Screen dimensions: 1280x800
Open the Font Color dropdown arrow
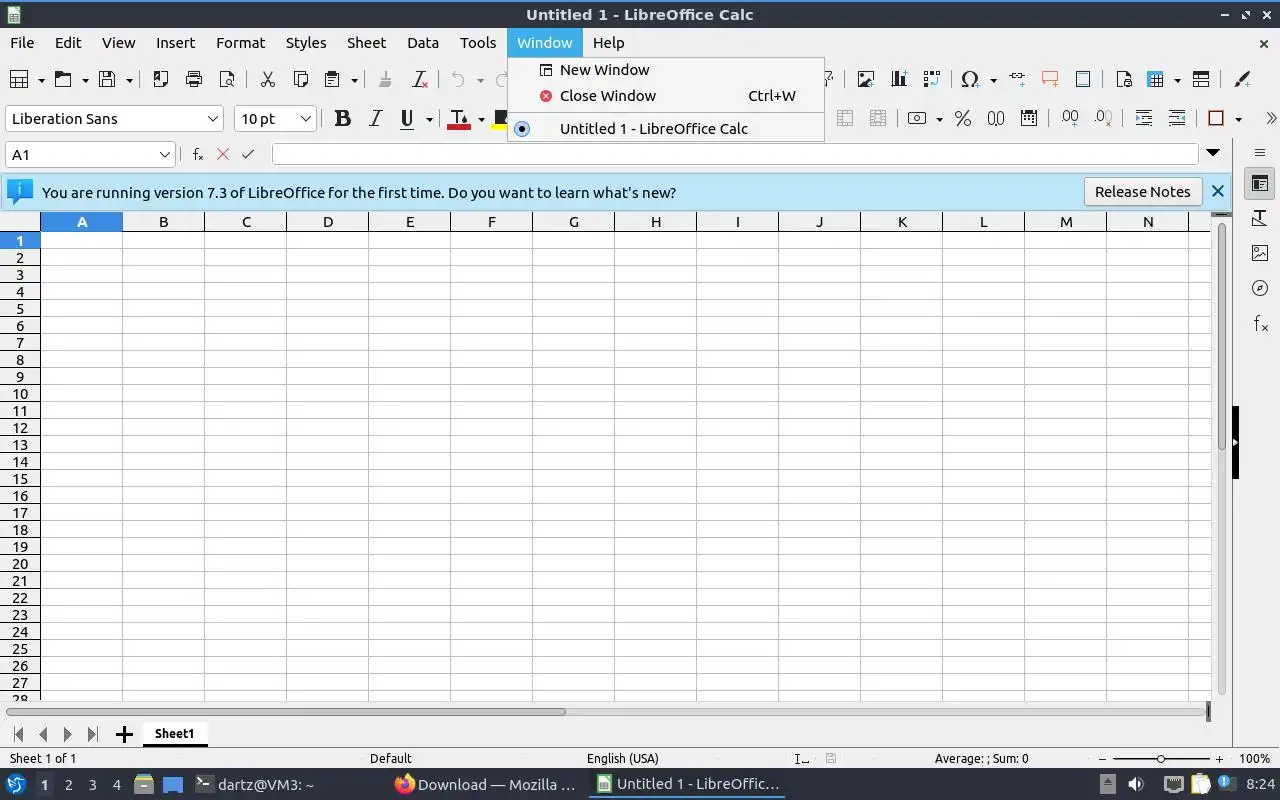481,119
